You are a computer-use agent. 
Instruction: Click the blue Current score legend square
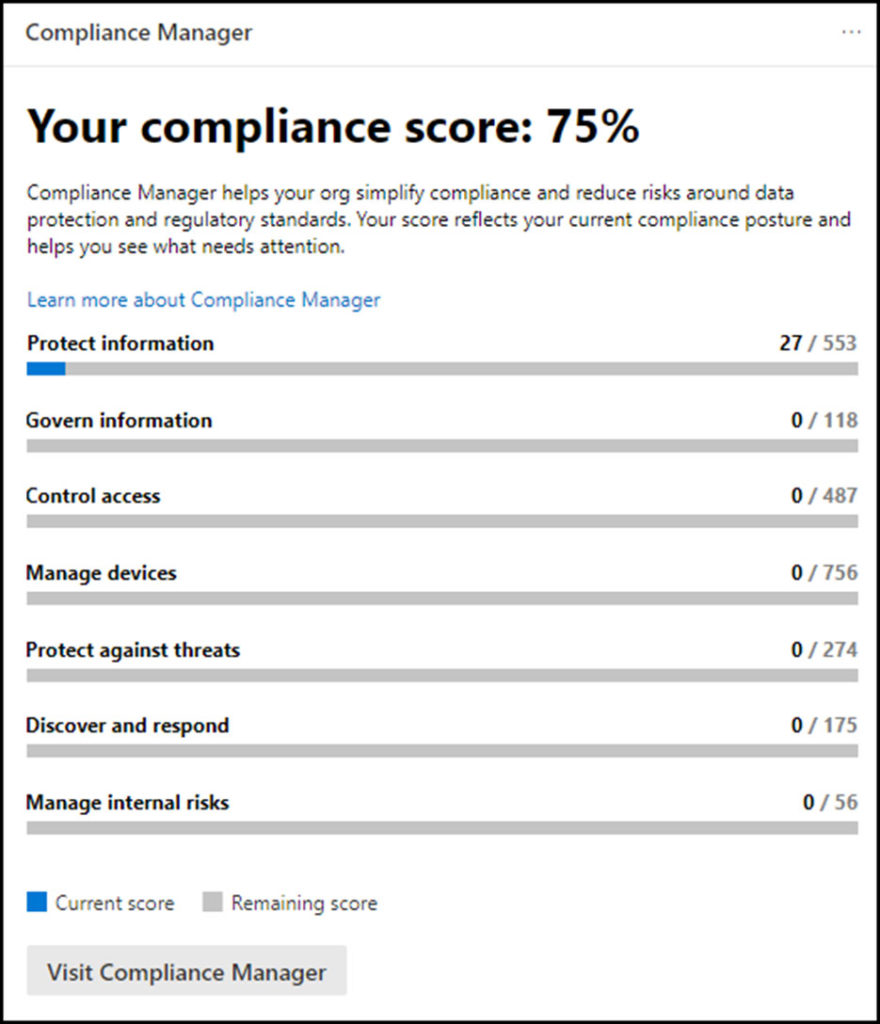coord(37,902)
